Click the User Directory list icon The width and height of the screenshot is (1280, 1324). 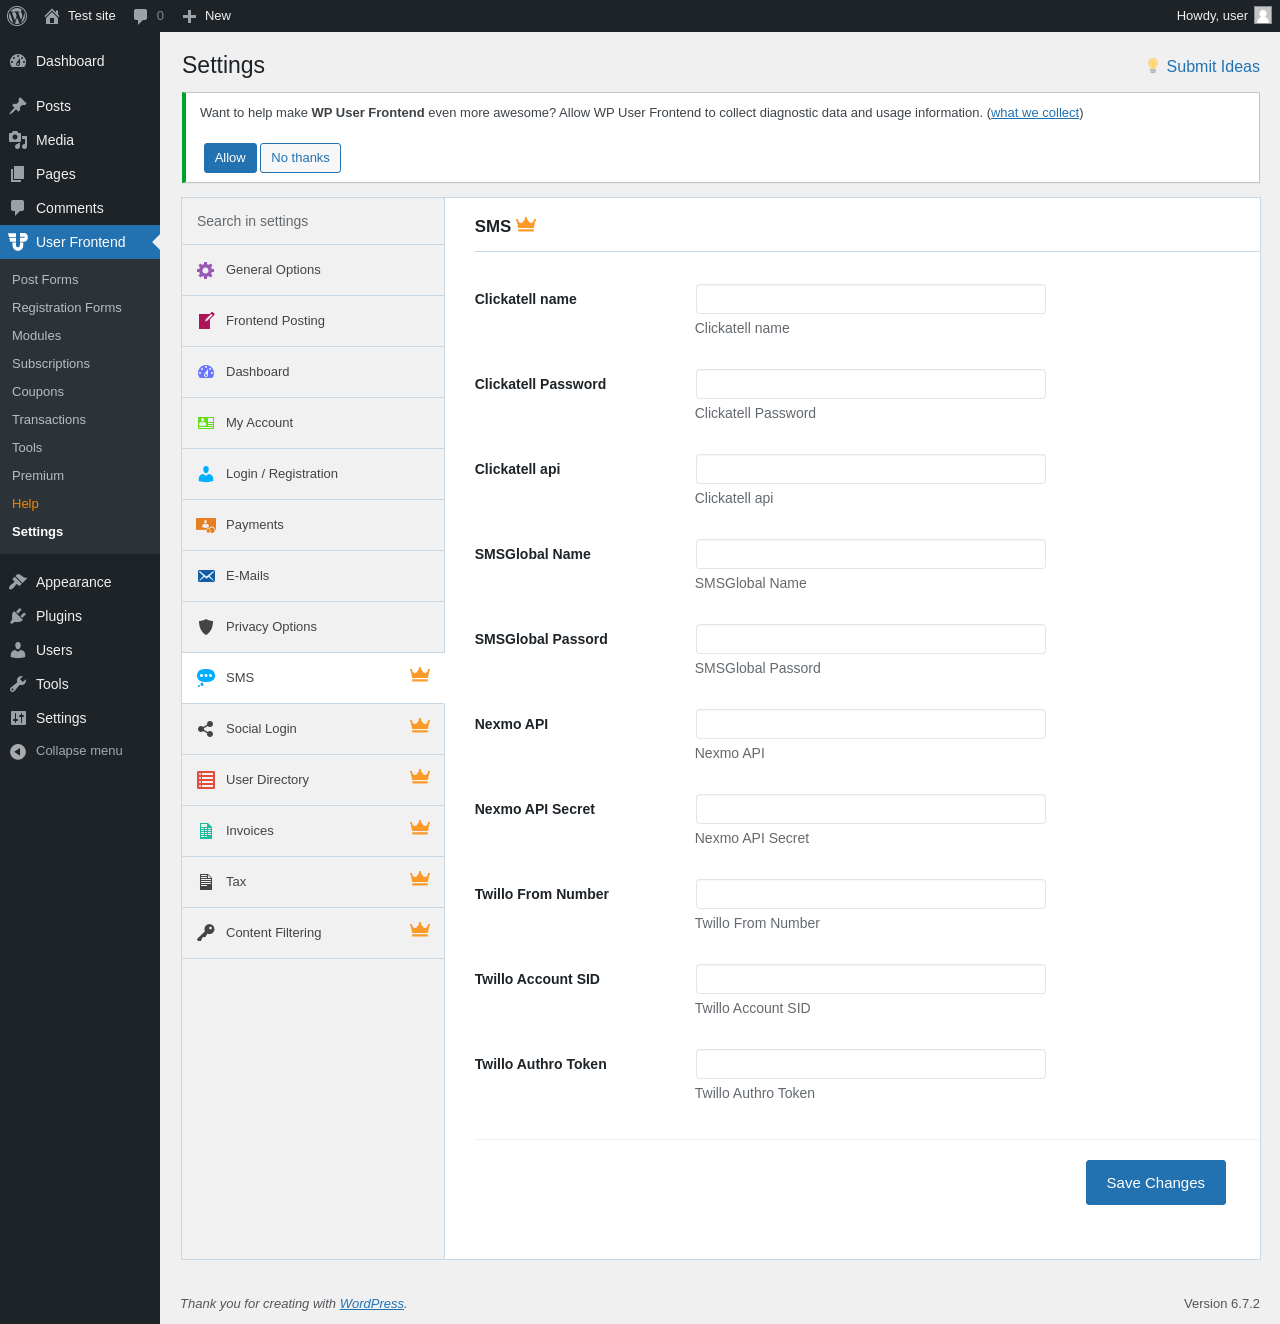(206, 780)
